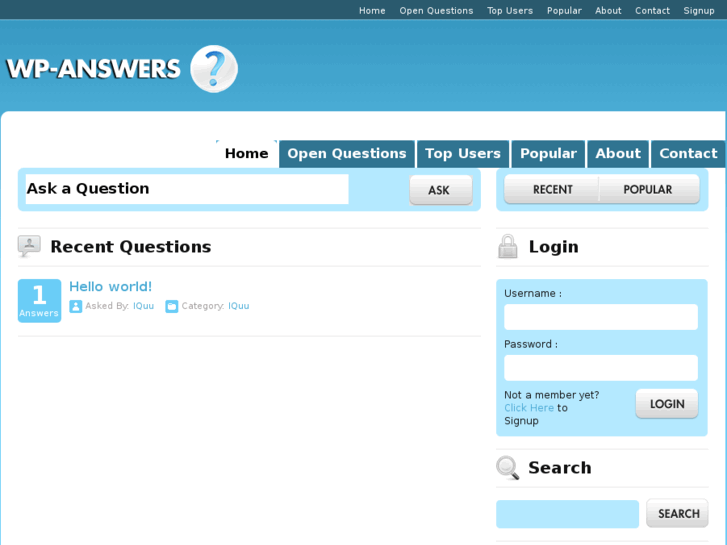The image size is (727, 545).
Task: Focus the Username input field
Action: click(x=601, y=317)
